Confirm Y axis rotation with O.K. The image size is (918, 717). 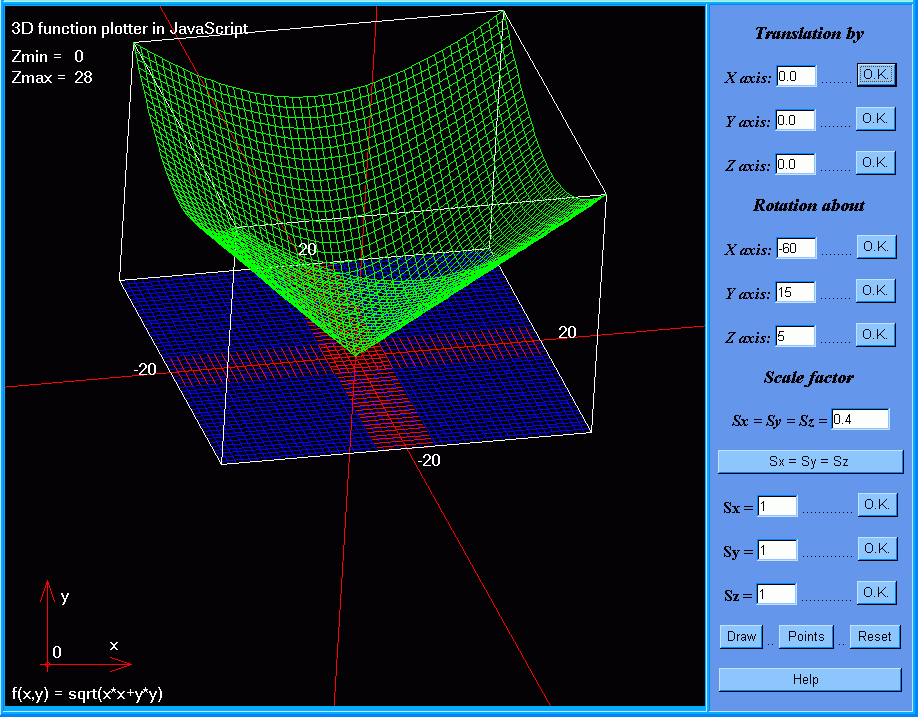click(875, 290)
